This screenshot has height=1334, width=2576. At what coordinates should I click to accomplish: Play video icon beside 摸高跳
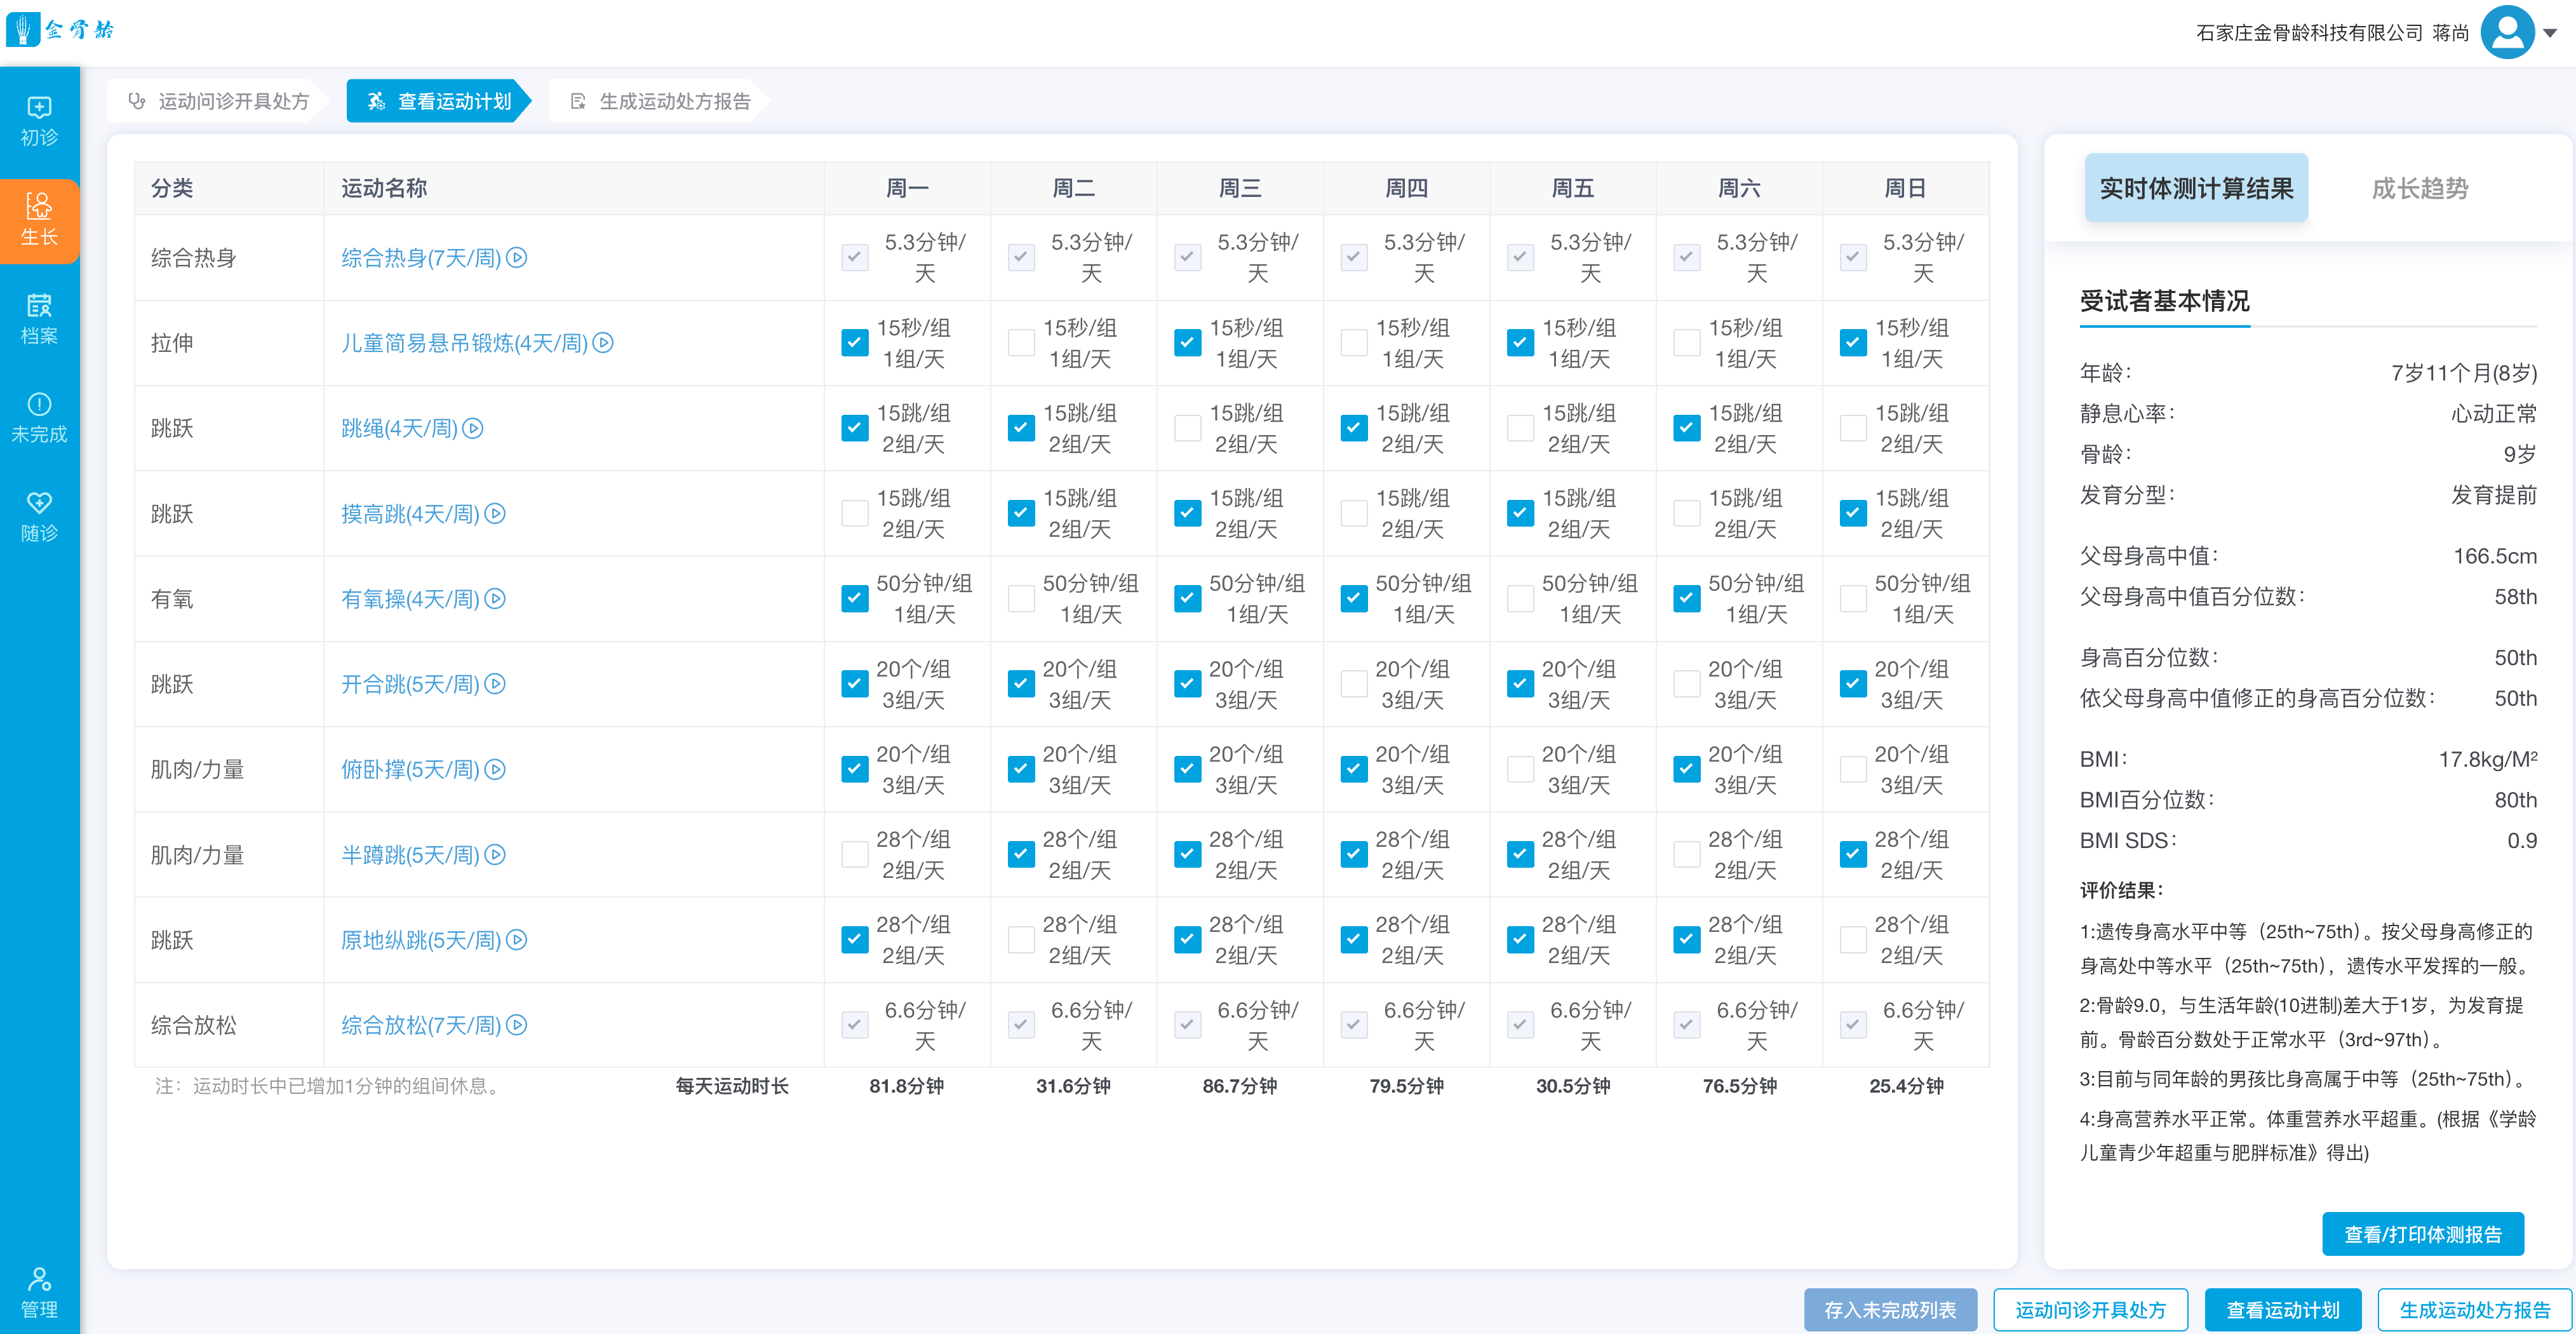(x=495, y=514)
